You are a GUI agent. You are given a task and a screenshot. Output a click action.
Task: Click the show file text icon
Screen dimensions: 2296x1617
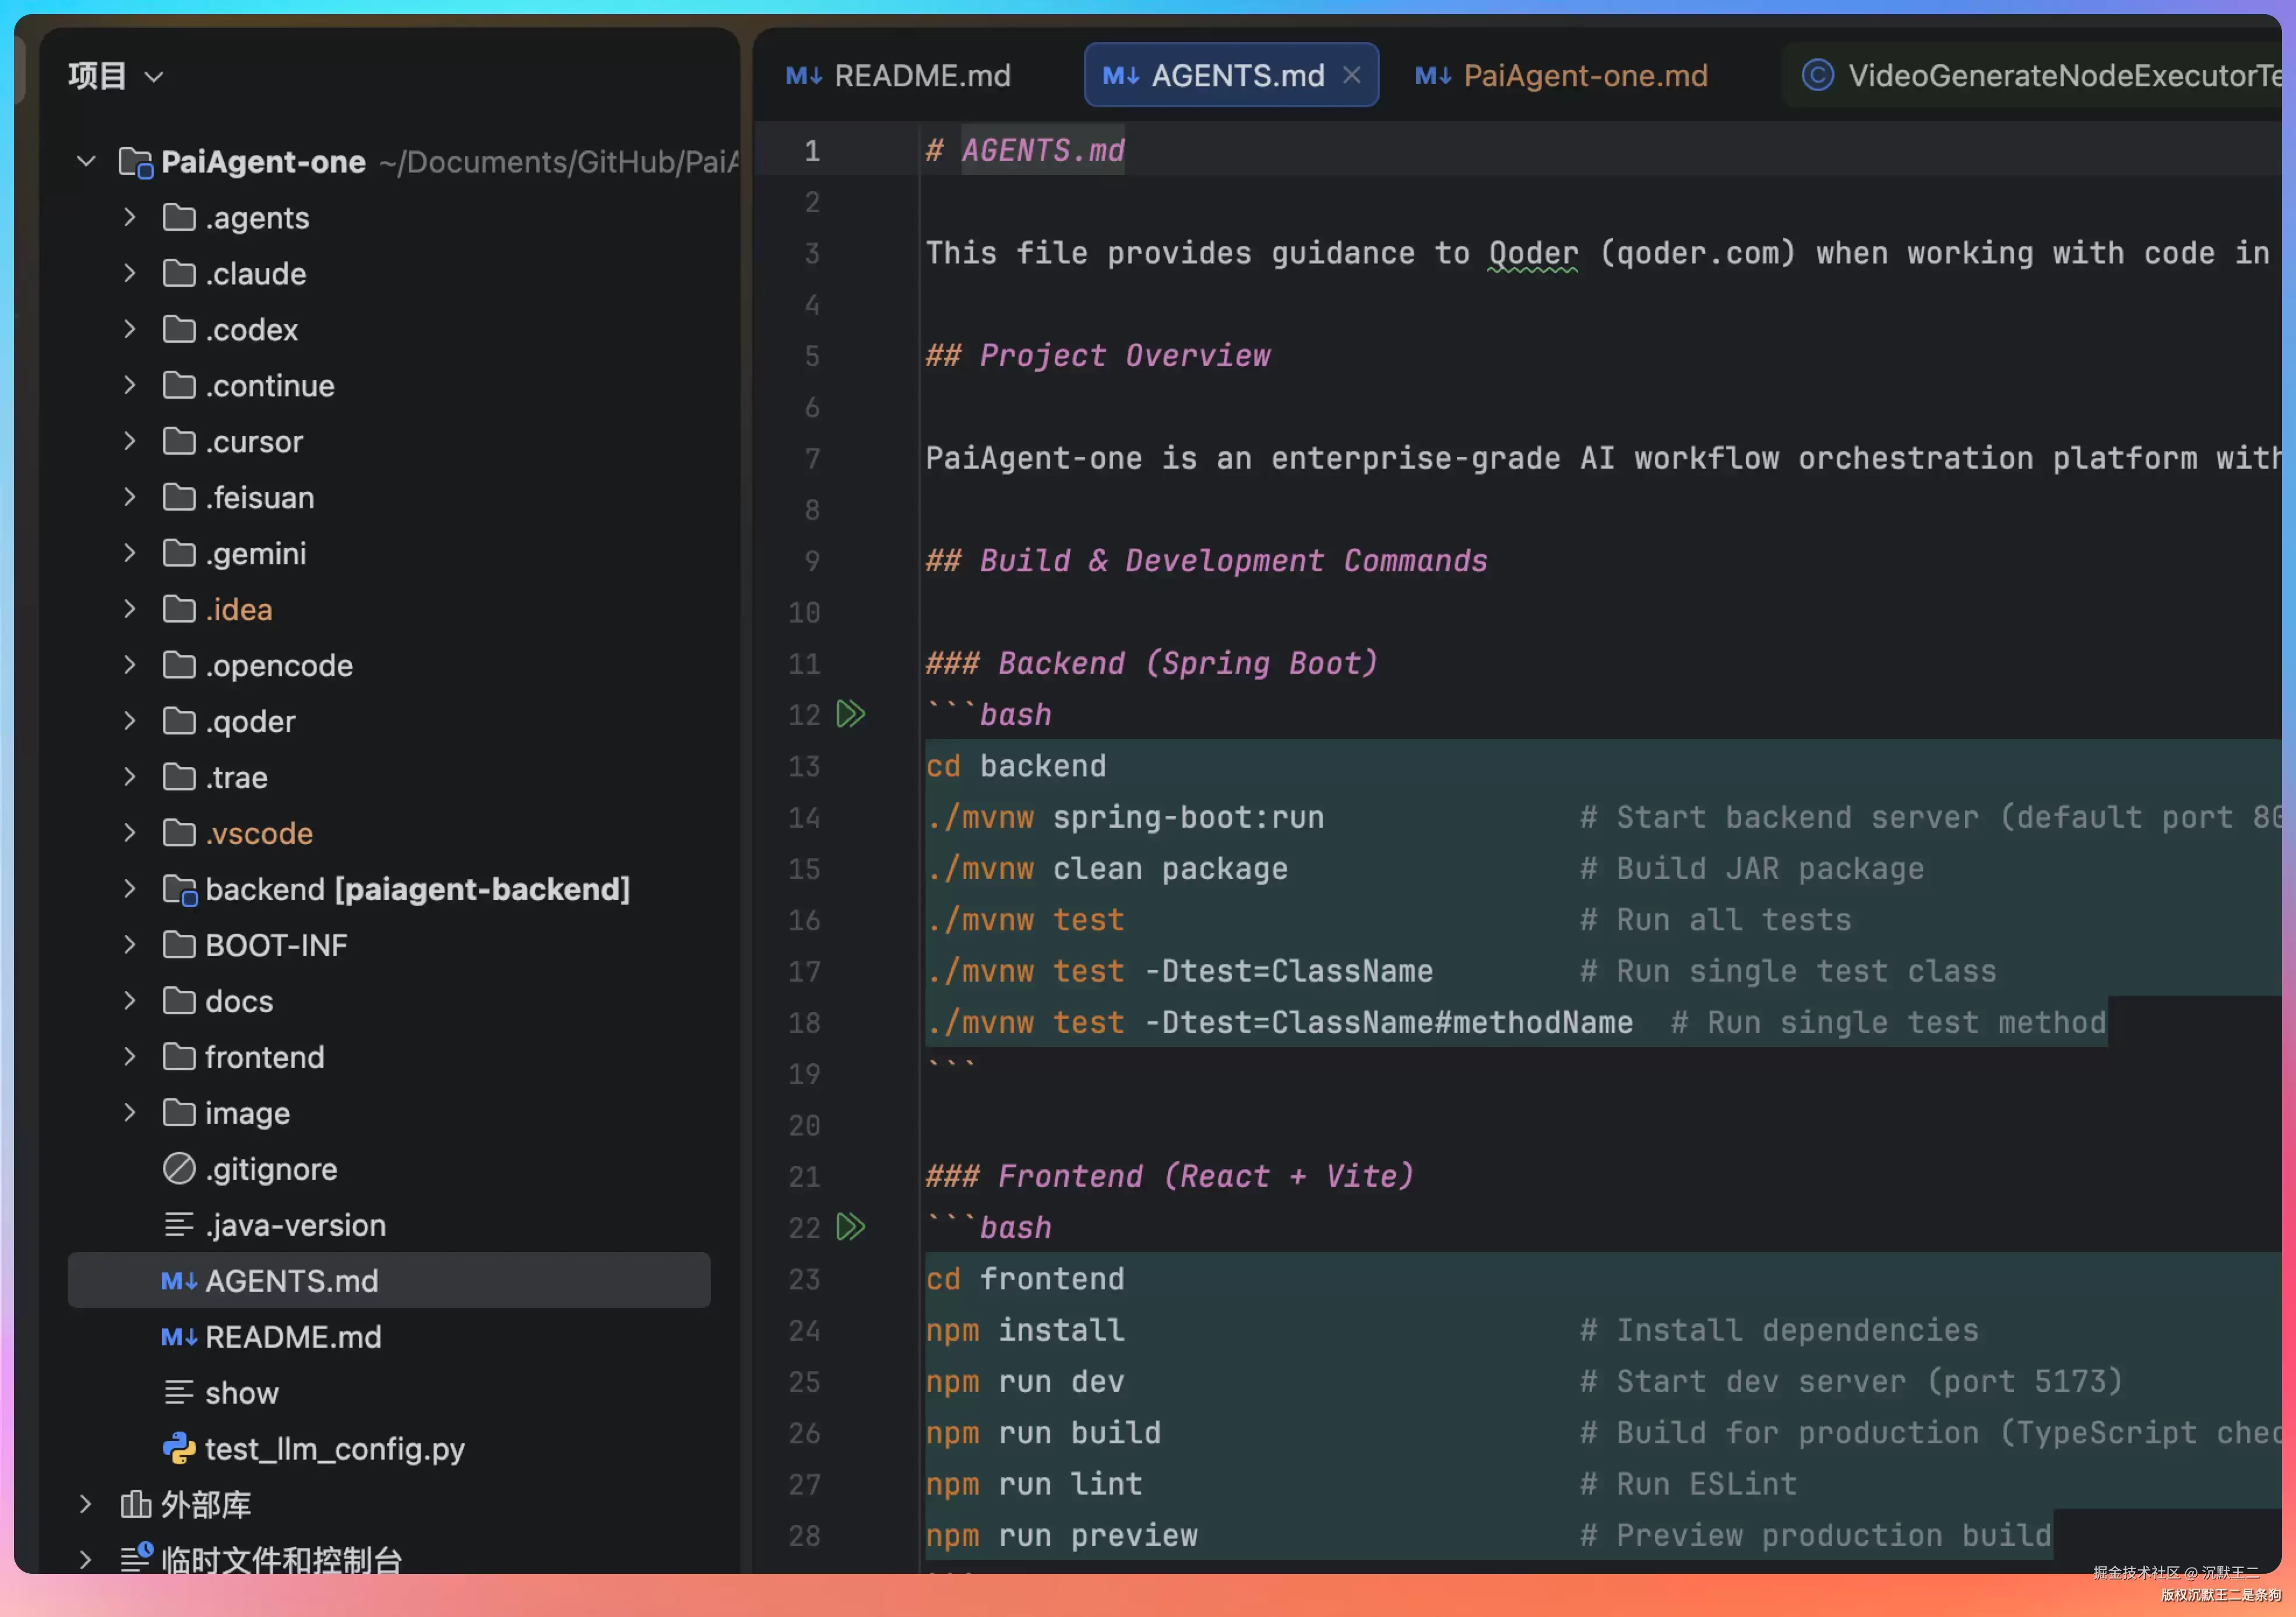click(179, 1392)
